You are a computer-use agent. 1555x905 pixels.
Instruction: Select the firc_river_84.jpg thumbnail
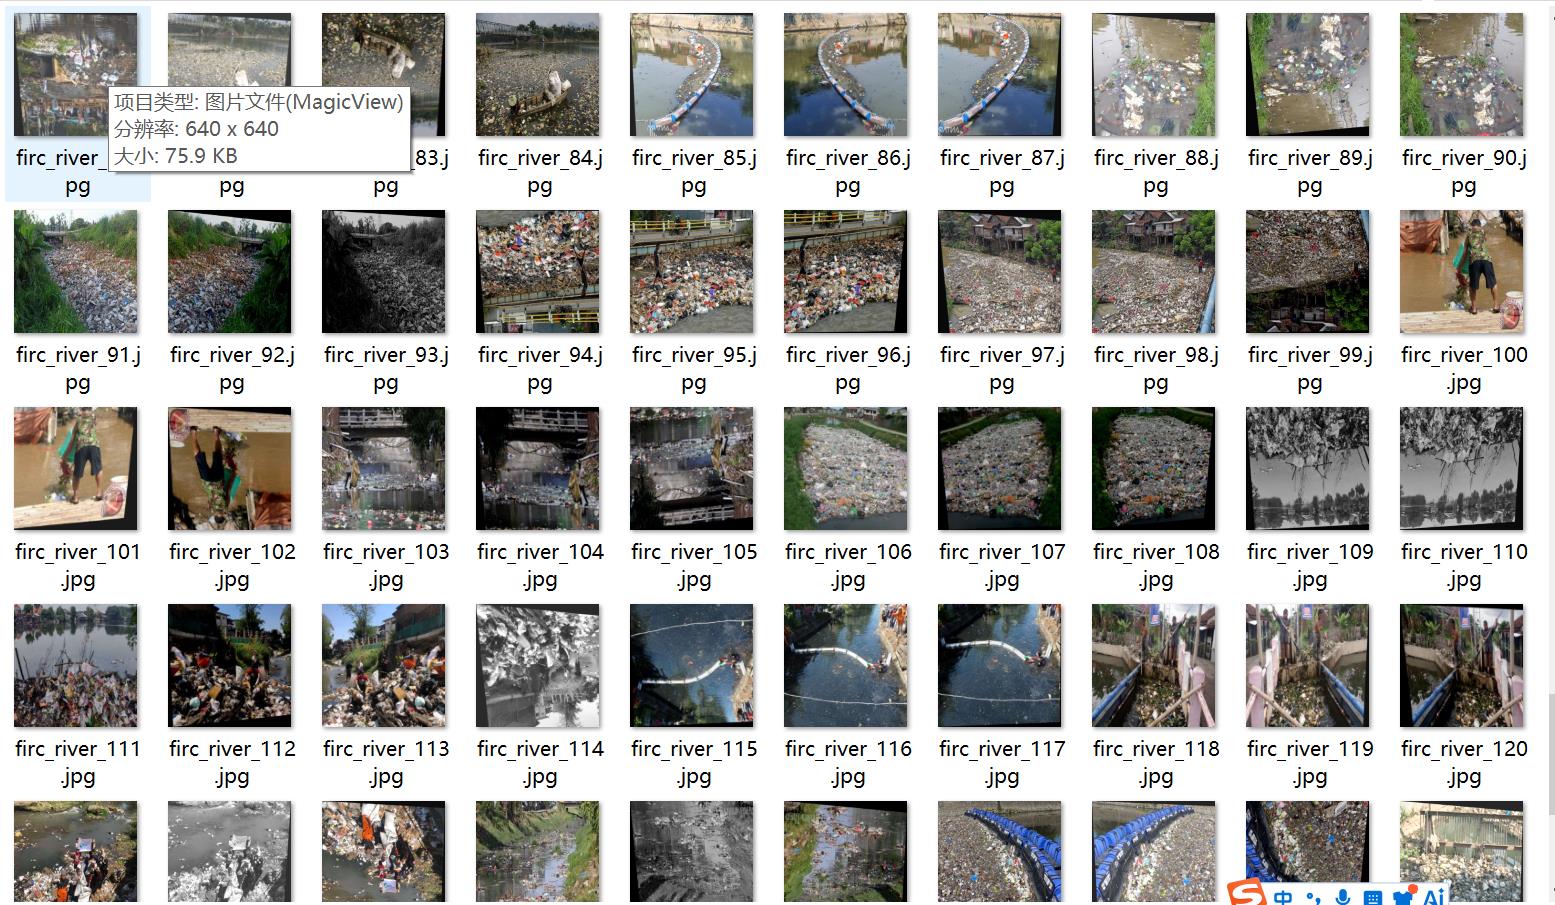(x=538, y=75)
